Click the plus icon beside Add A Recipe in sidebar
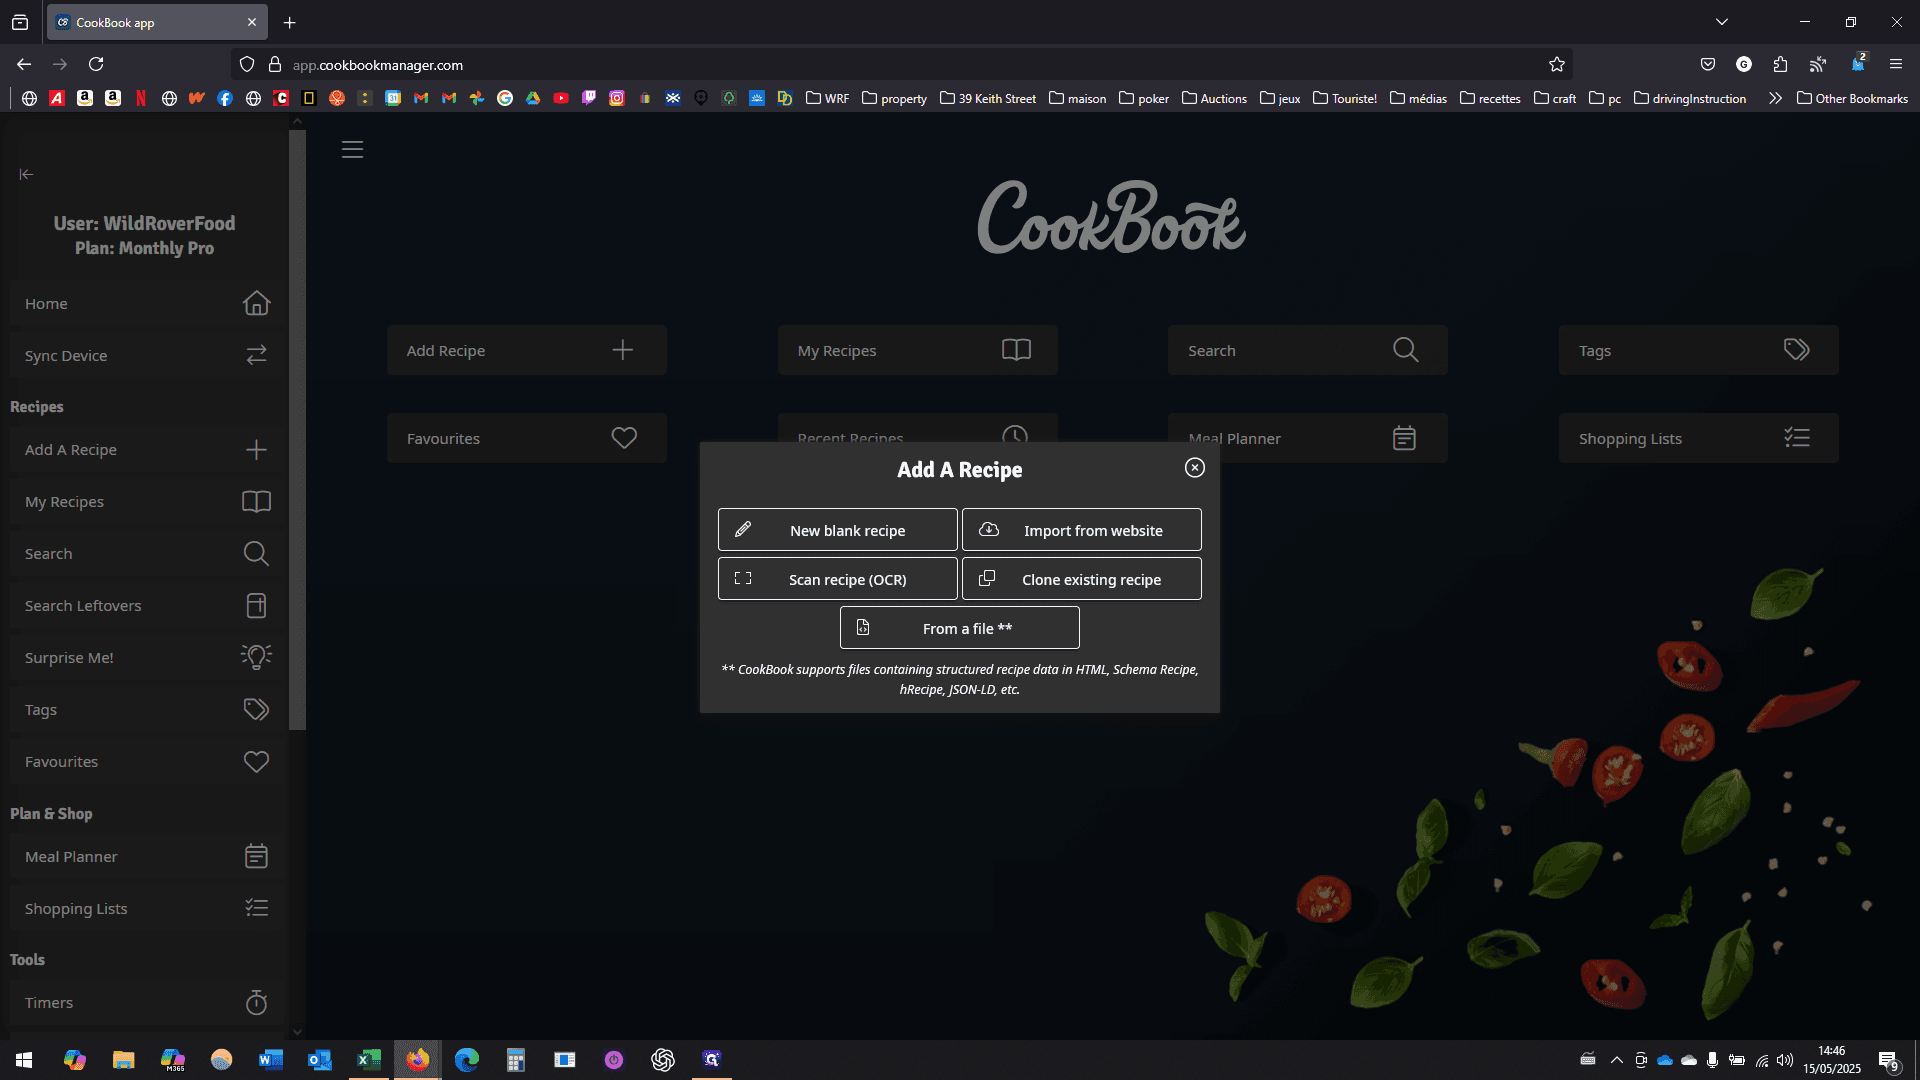1920x1080 pixels. [257, 450]
